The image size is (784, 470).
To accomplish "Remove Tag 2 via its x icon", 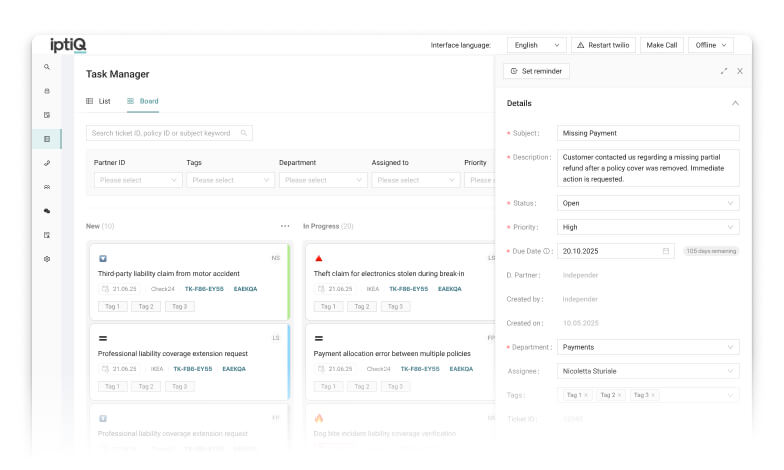I will [619, 395].
